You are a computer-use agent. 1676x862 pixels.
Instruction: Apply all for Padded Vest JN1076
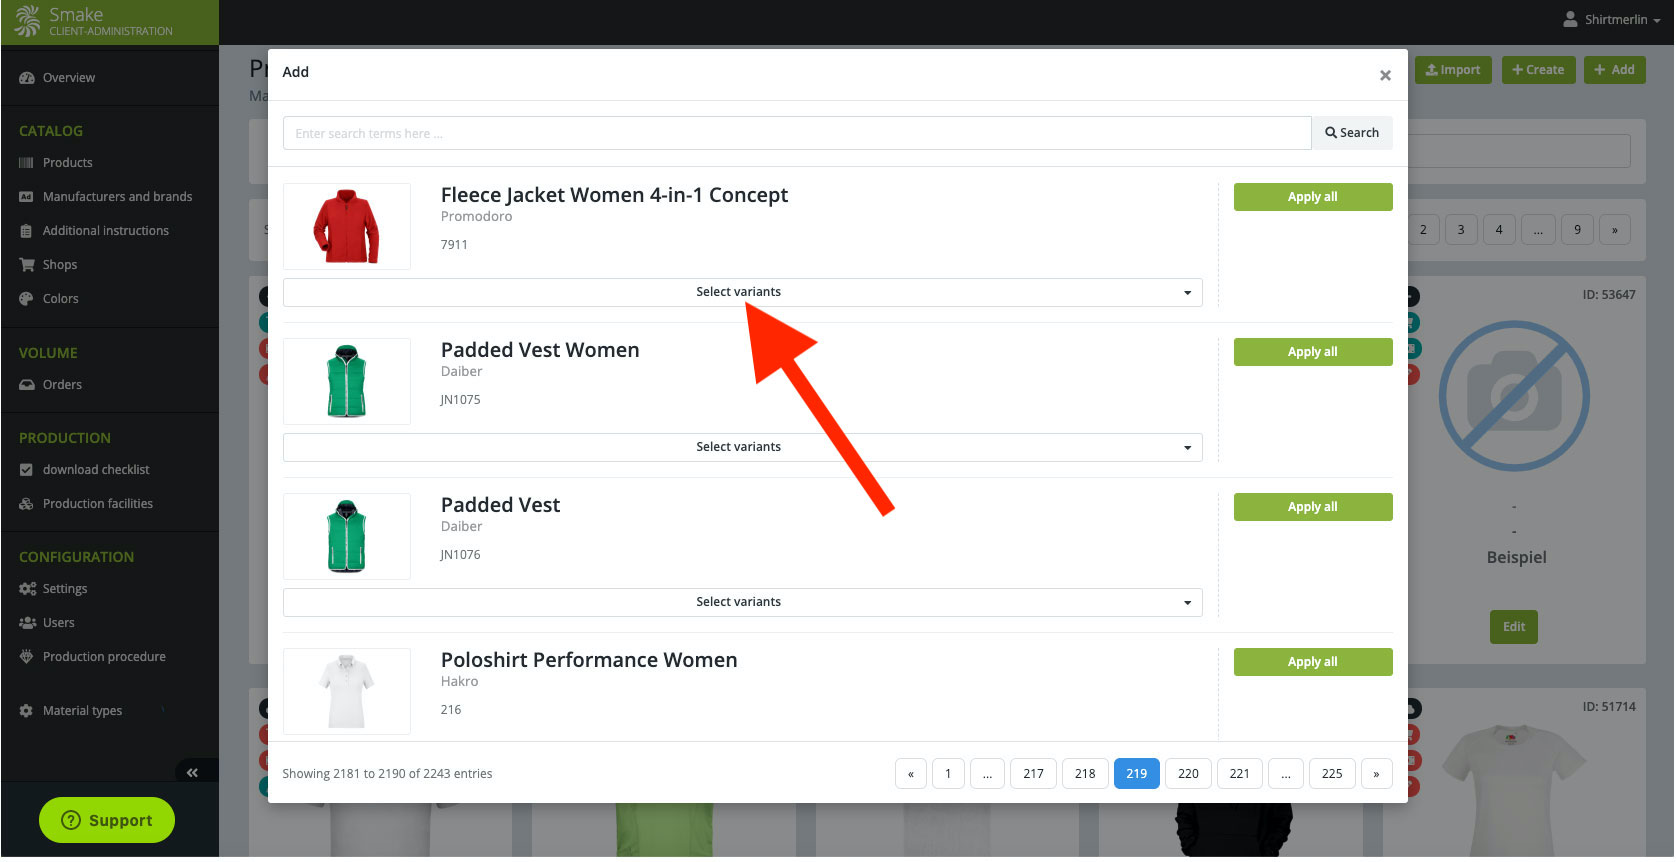pyautogui.click(x=1313, y=507)
